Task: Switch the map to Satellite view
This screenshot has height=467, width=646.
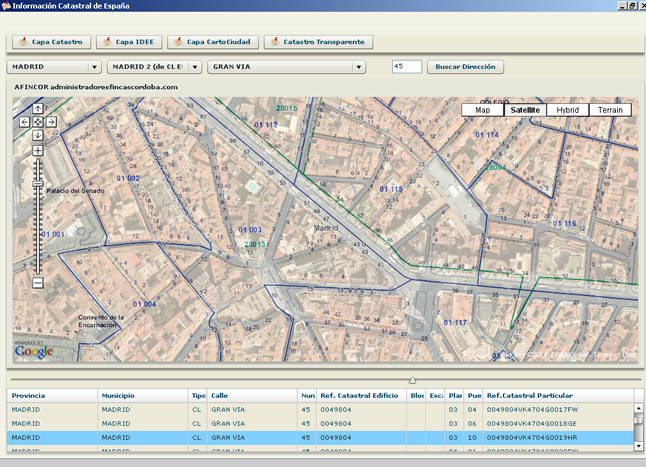Action: (x=525, y=110)
